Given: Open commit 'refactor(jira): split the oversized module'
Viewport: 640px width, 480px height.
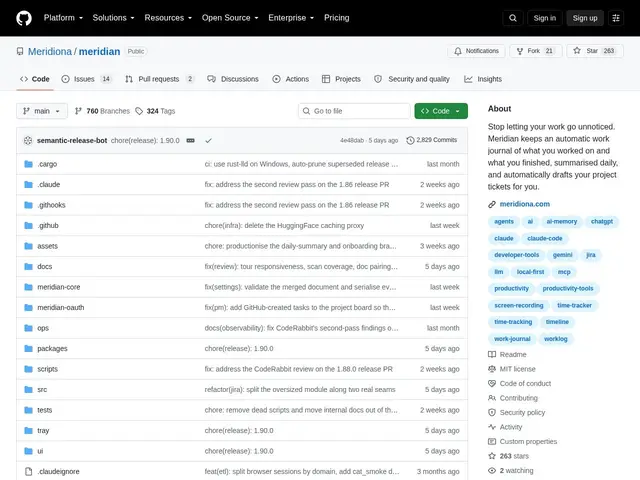Looking at the screenshot, I should pyautogui.click(x=300, y=389).
